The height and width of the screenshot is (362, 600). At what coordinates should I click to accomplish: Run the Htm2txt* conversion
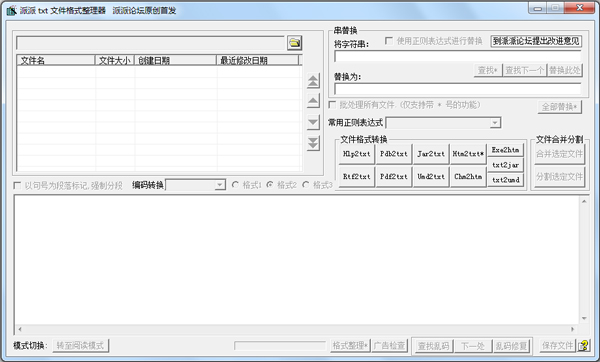468,154
